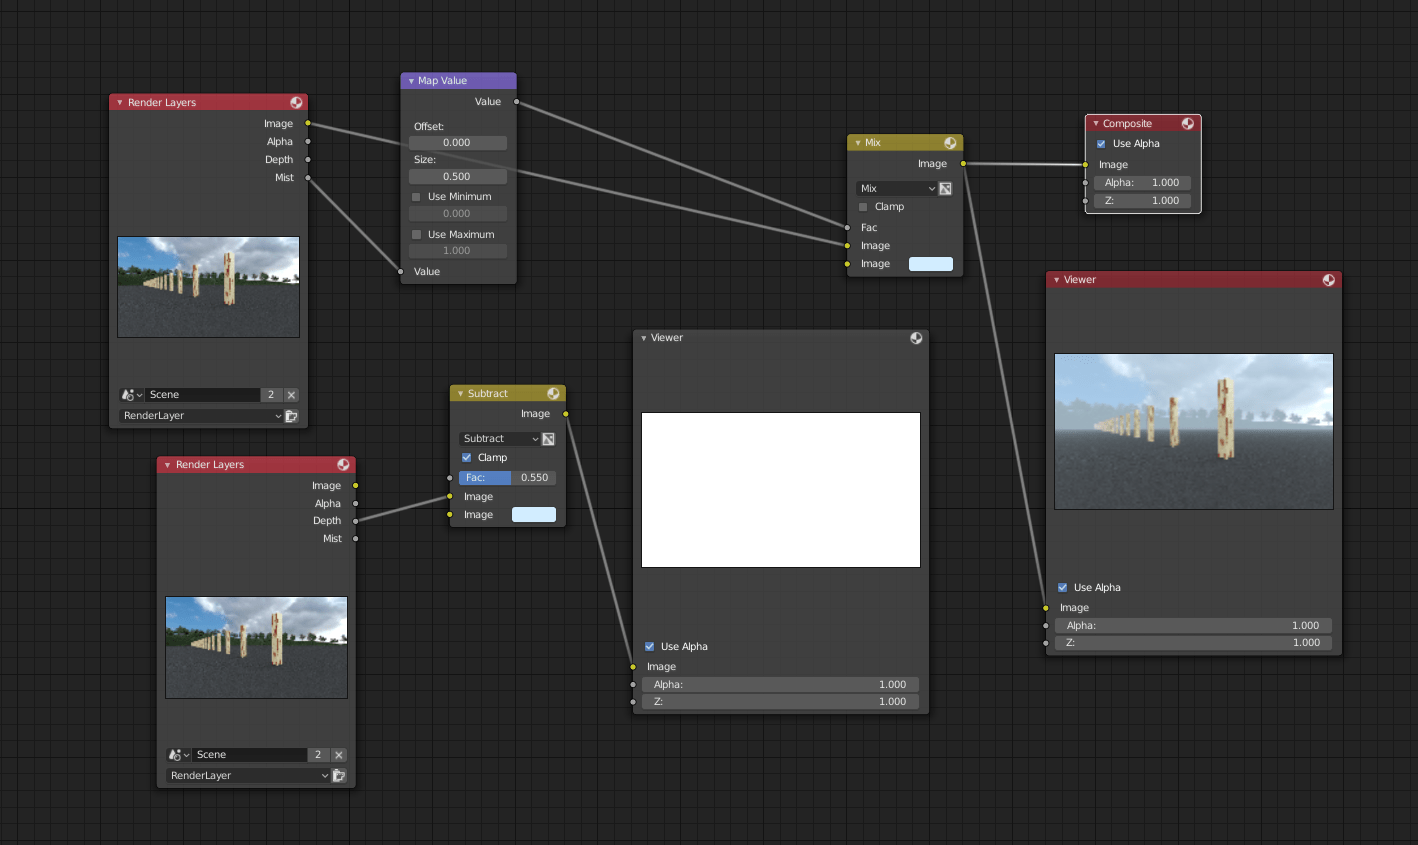Screen dimensions: 1418x845
Task: Click Depth output socket on bottom Render Layers node
Action: pyautogui.click(x=355, y=521)
